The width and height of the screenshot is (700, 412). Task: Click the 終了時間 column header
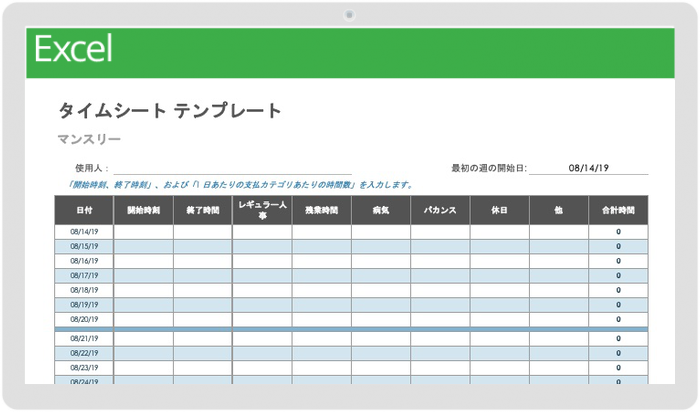203,210
